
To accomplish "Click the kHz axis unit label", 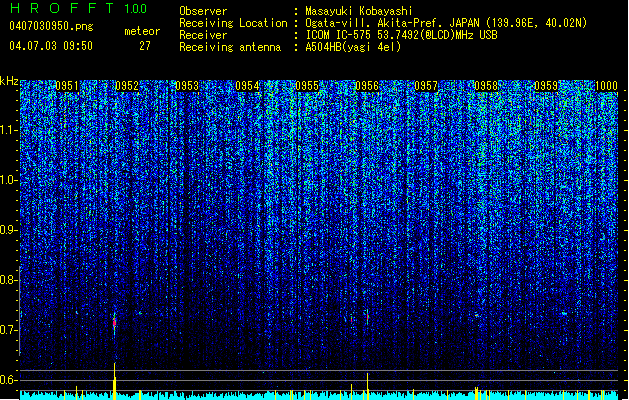I will click(9, 81).
